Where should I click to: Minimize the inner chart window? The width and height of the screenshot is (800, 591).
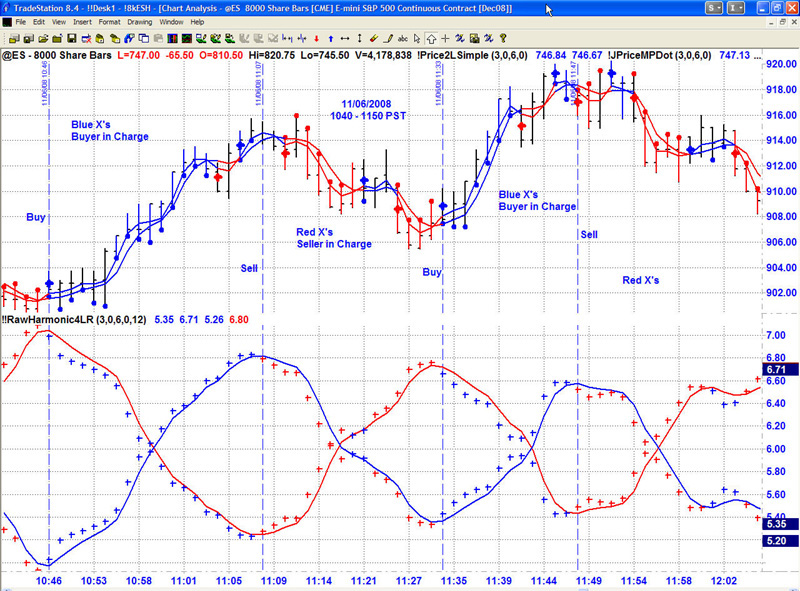(x=772, y=22)
